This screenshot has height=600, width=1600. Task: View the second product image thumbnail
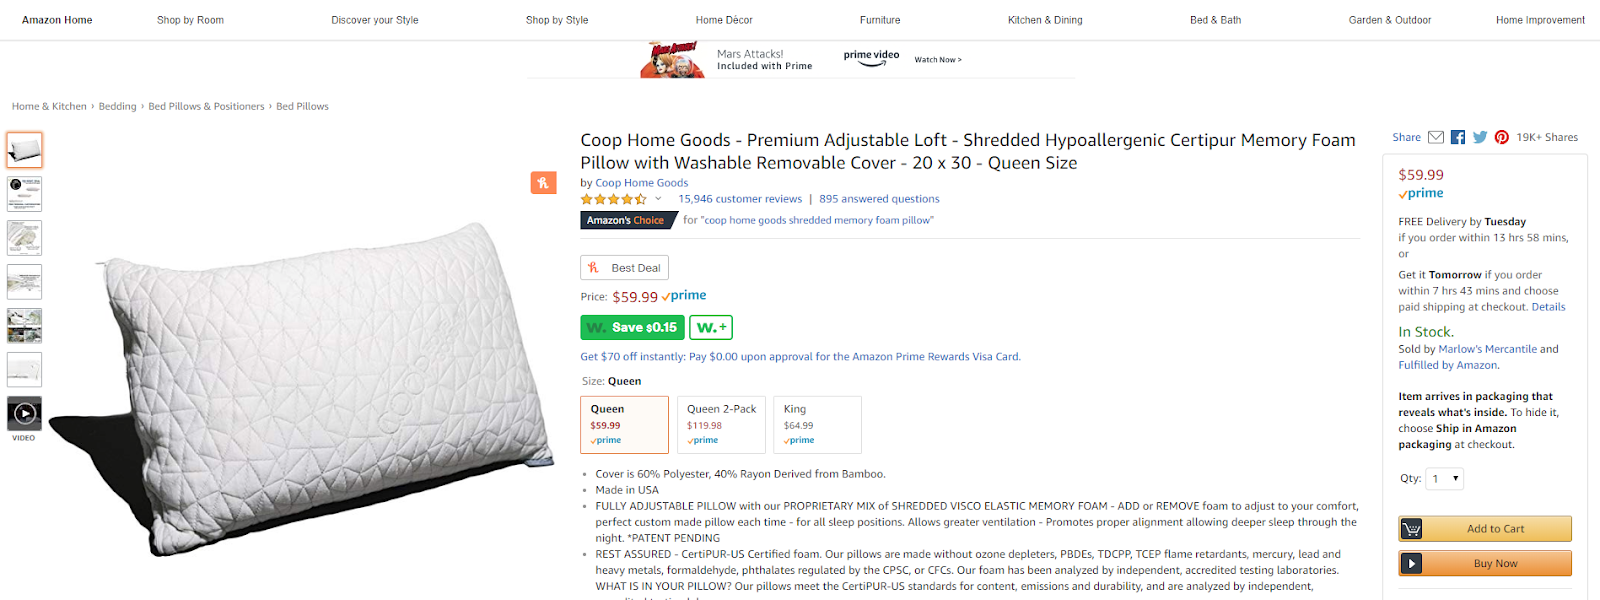[24, 194]
